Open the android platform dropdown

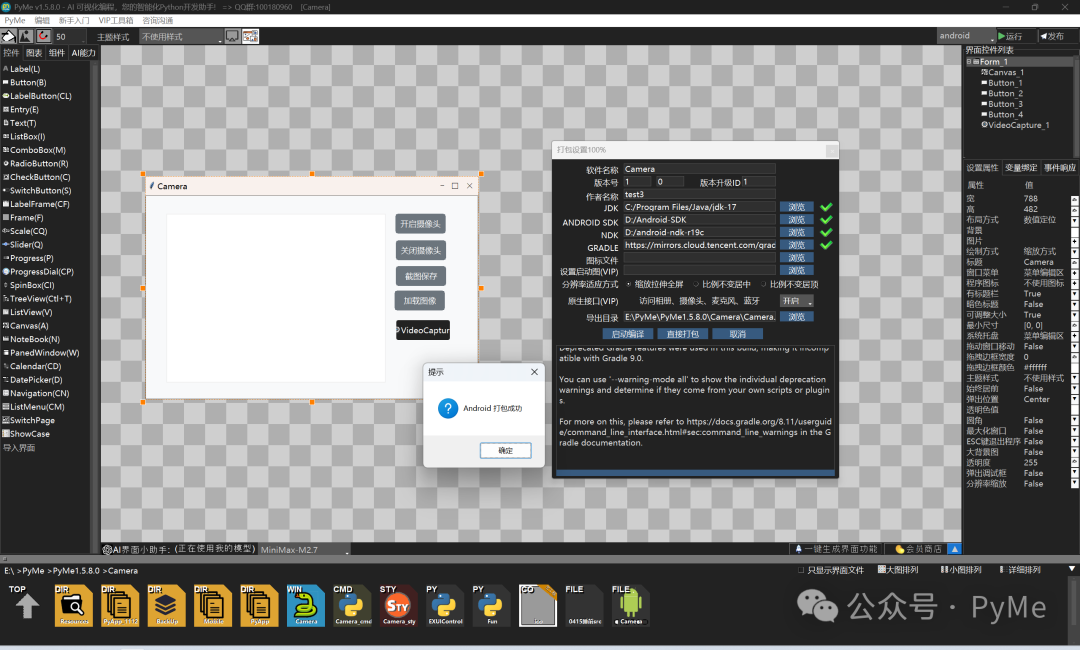point(966,36)
